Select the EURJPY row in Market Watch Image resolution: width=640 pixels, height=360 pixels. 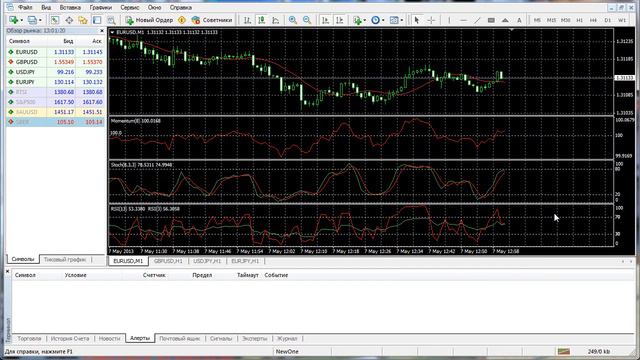click(x=55, y=82)
